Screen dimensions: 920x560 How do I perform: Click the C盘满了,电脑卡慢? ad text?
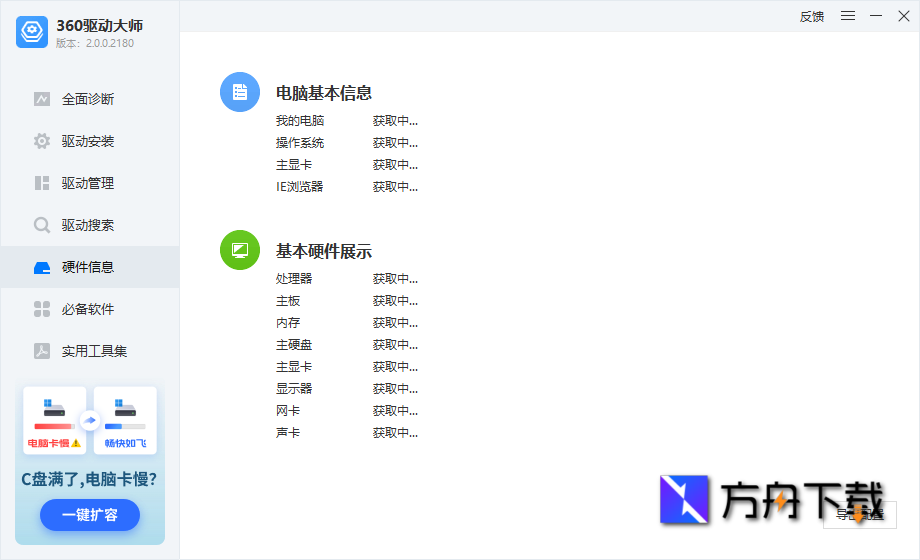(89, 479)
